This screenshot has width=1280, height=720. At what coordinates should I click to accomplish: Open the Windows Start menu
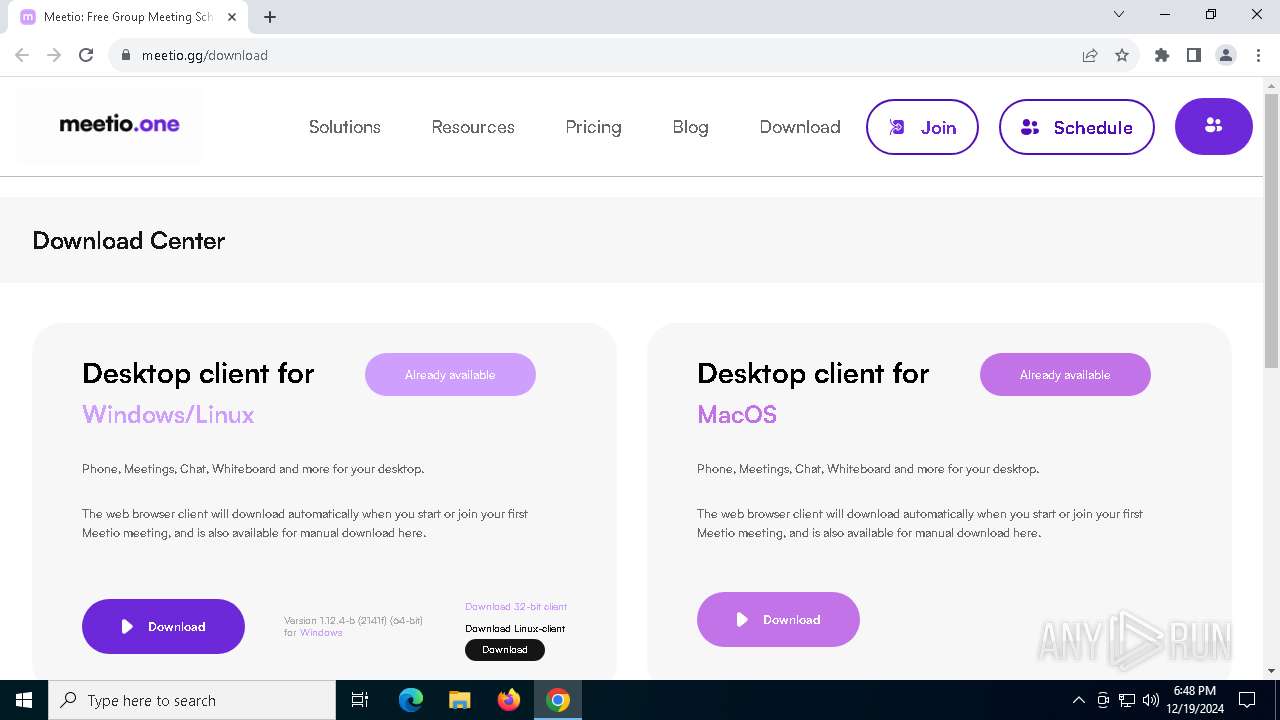24,700
